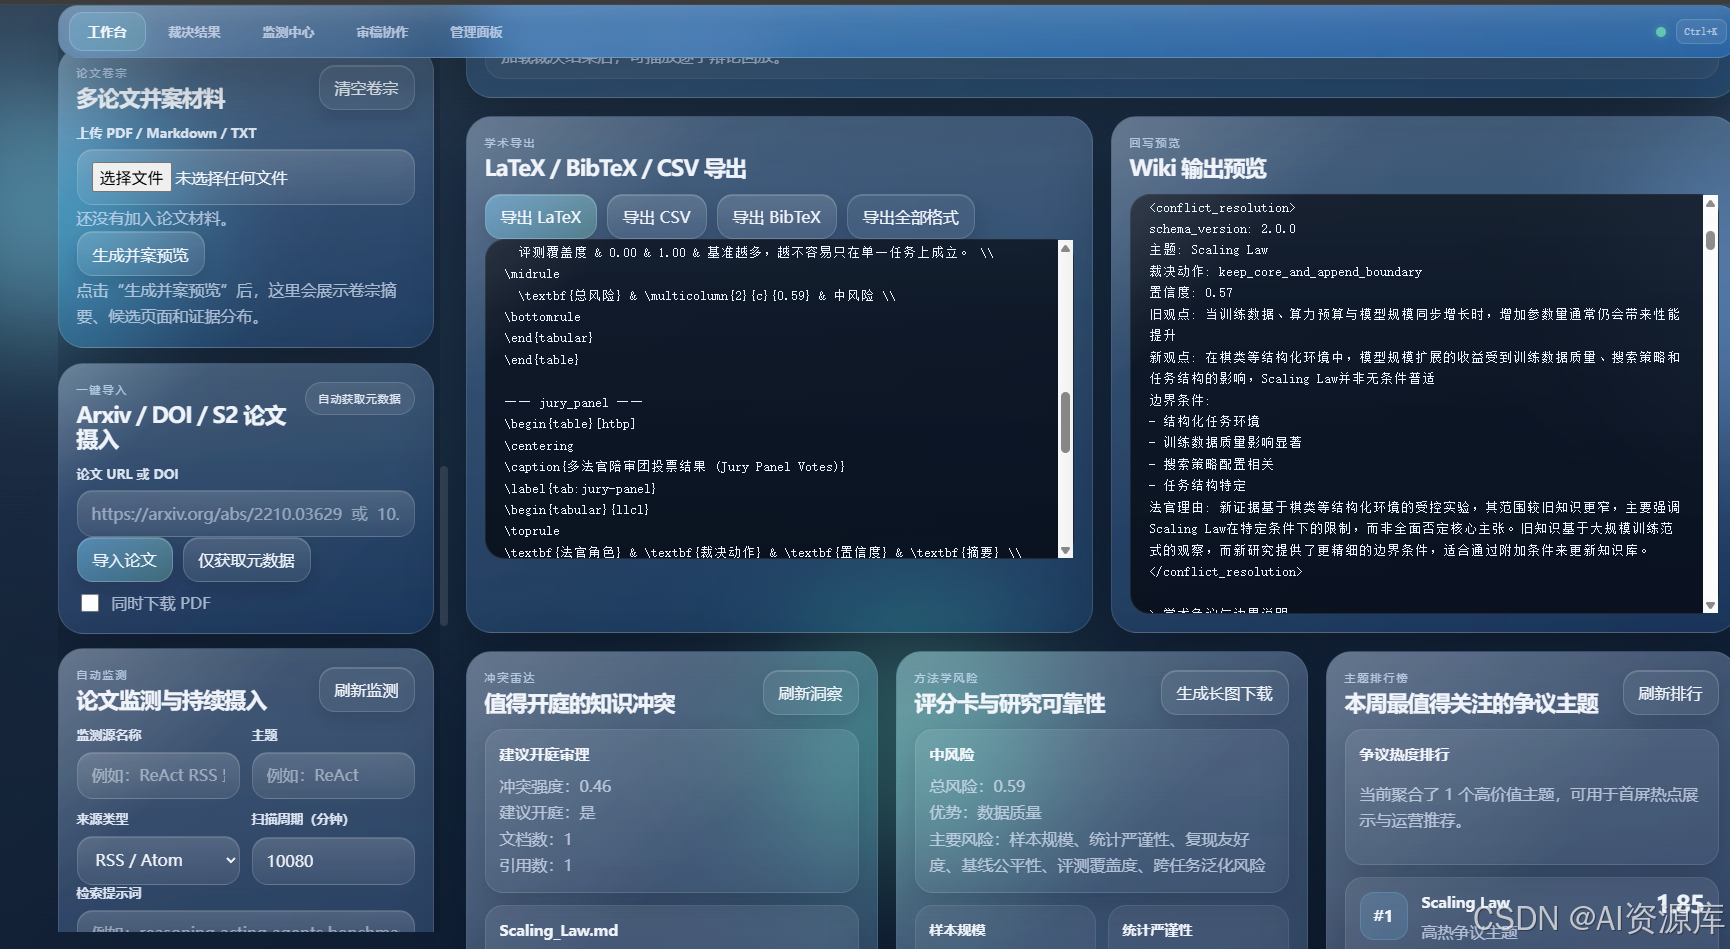Screen dimensions: 1730x949
Task: Switch to the 管理面板 tab
Action: coord(476,32)
